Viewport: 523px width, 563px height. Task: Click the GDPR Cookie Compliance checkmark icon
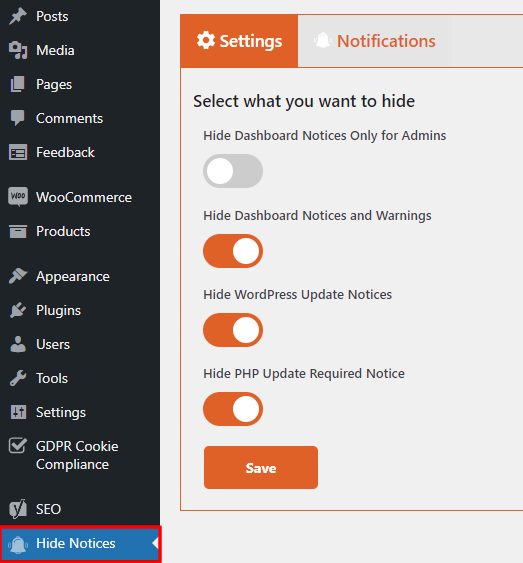coord(18,446)
